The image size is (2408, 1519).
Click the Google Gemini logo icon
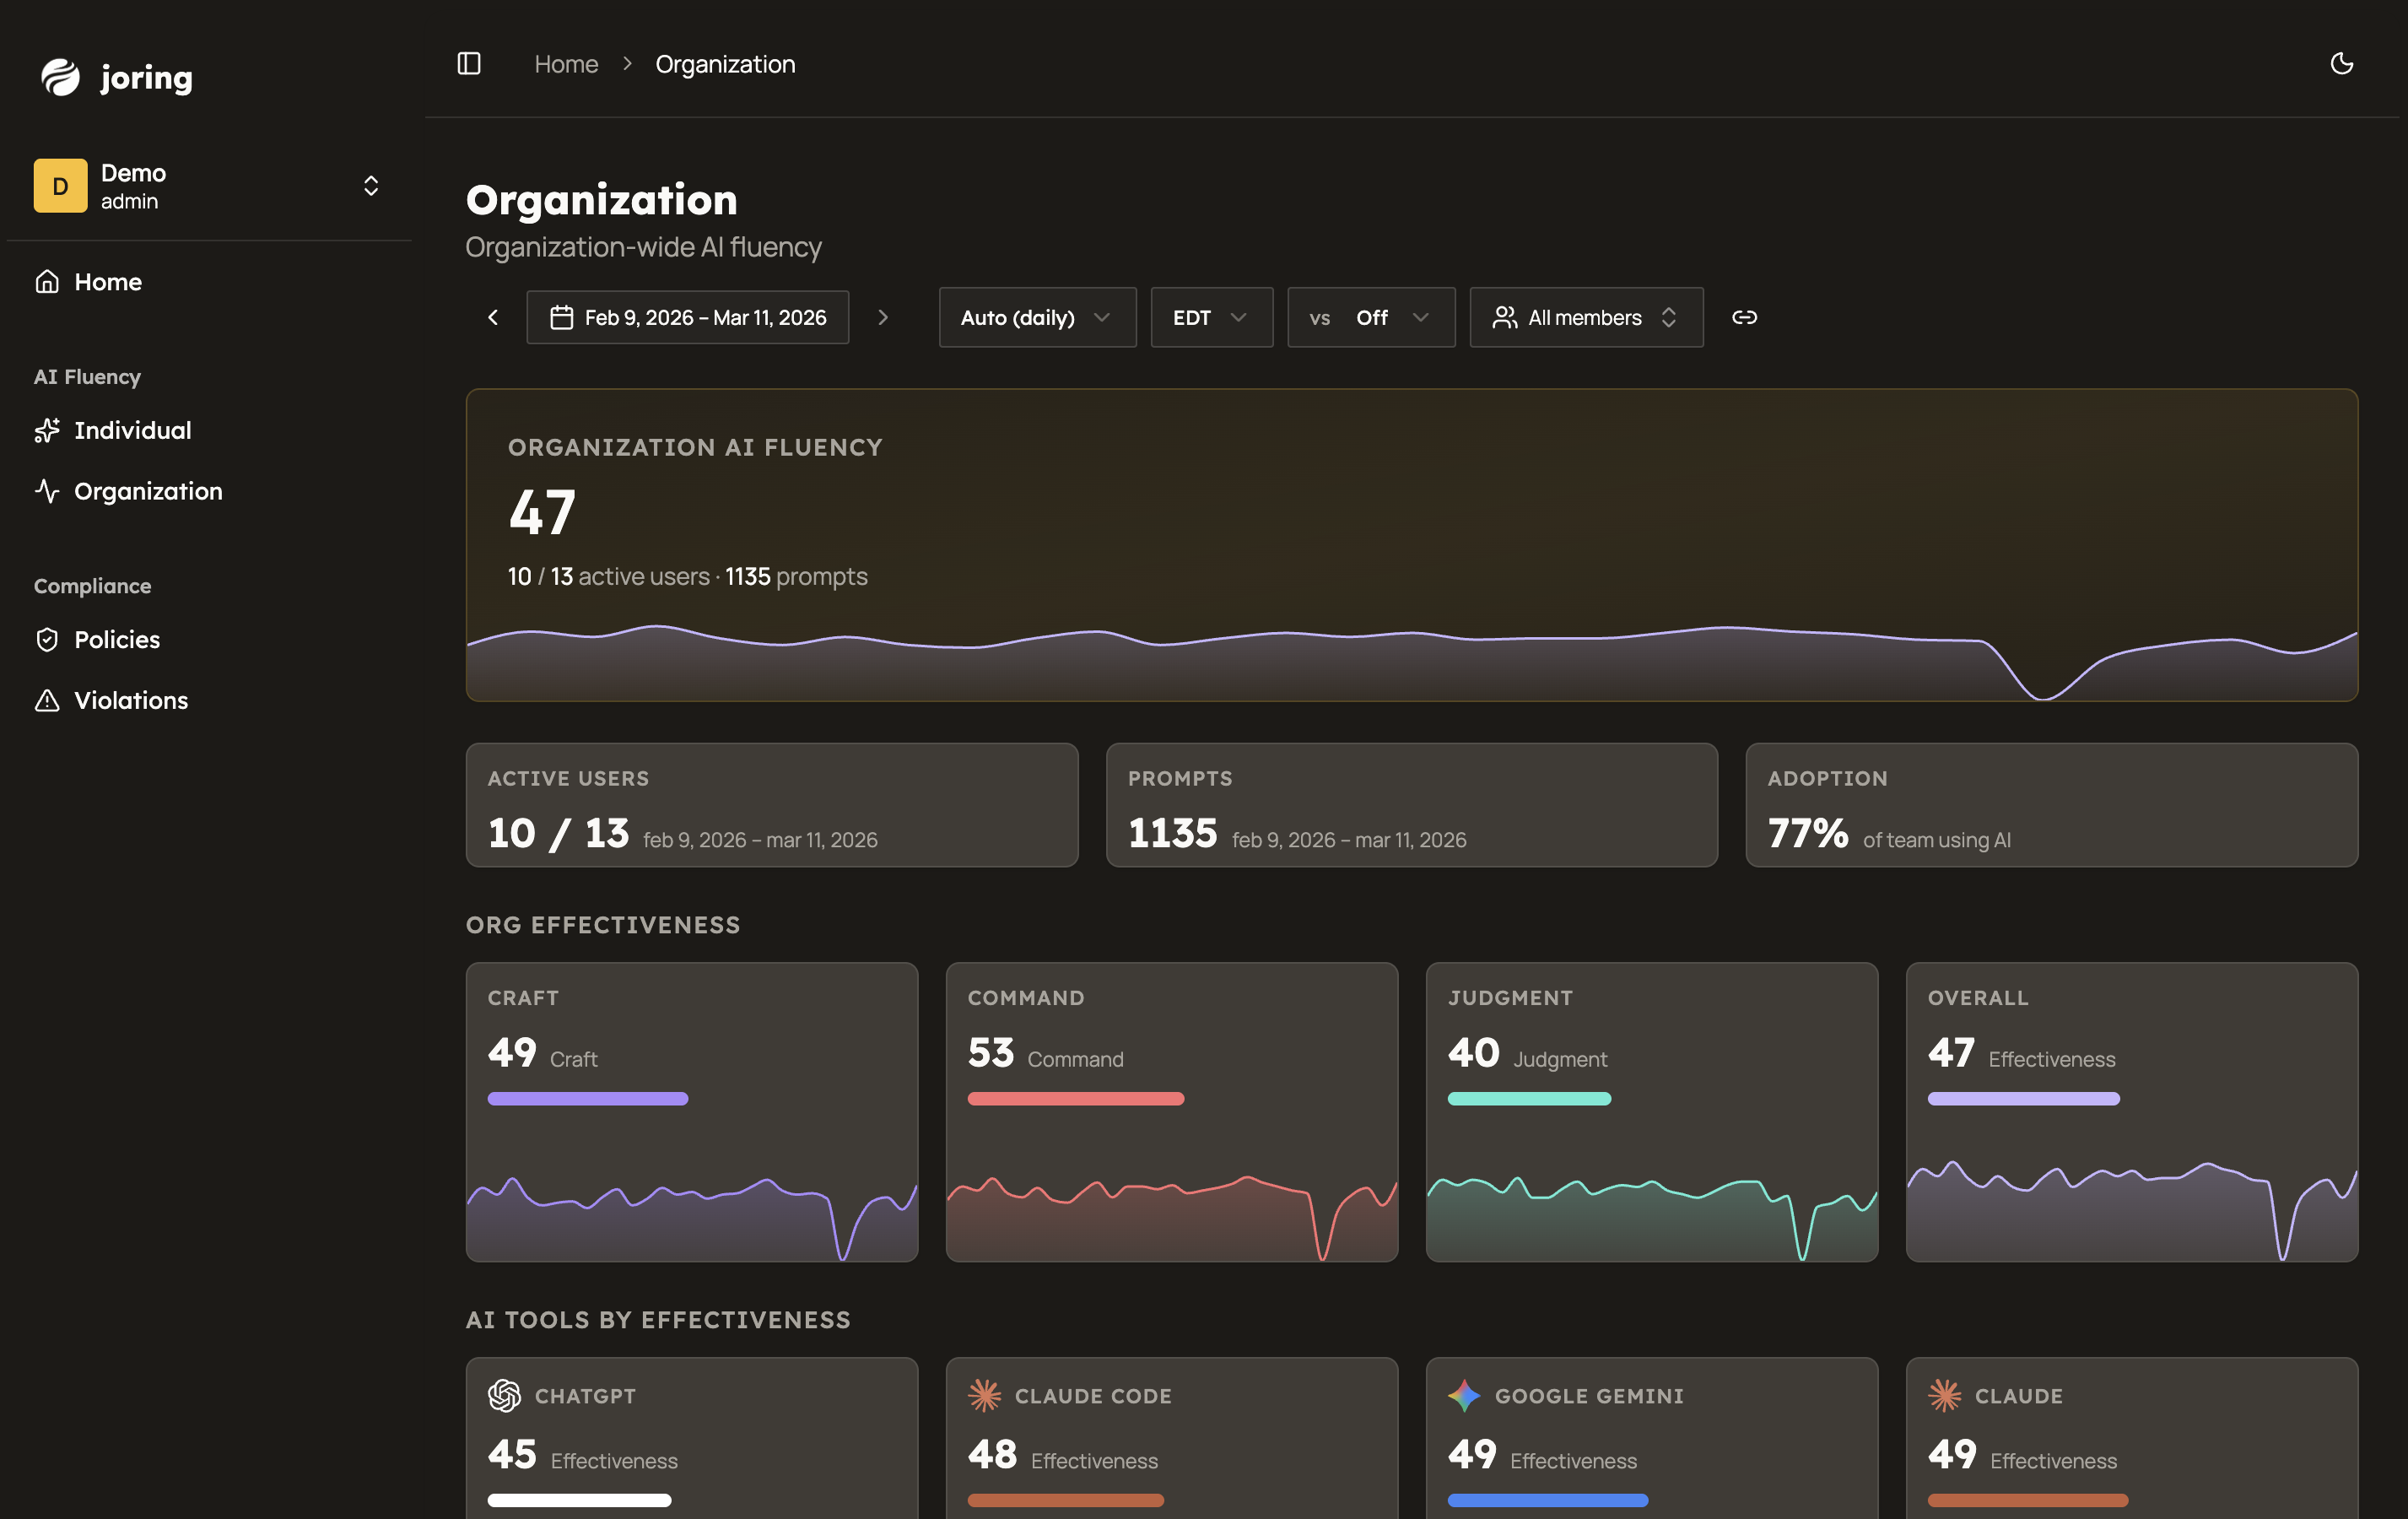click(1464, 1395)
